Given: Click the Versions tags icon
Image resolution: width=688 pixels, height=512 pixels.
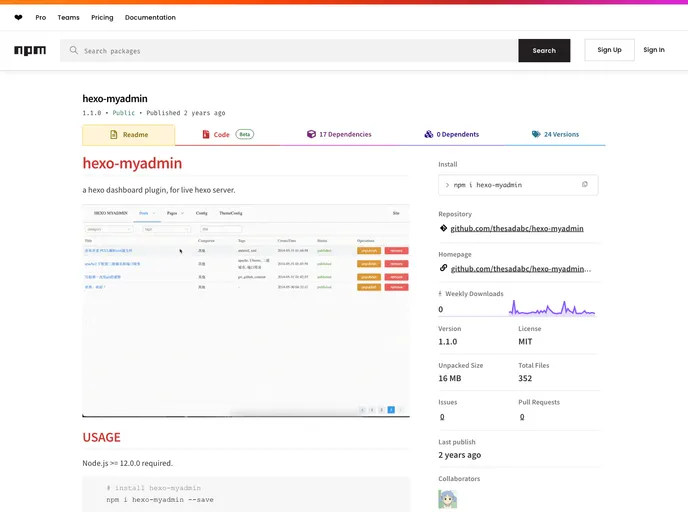Looking at the screenshot, I should click(x=536, y=134).
